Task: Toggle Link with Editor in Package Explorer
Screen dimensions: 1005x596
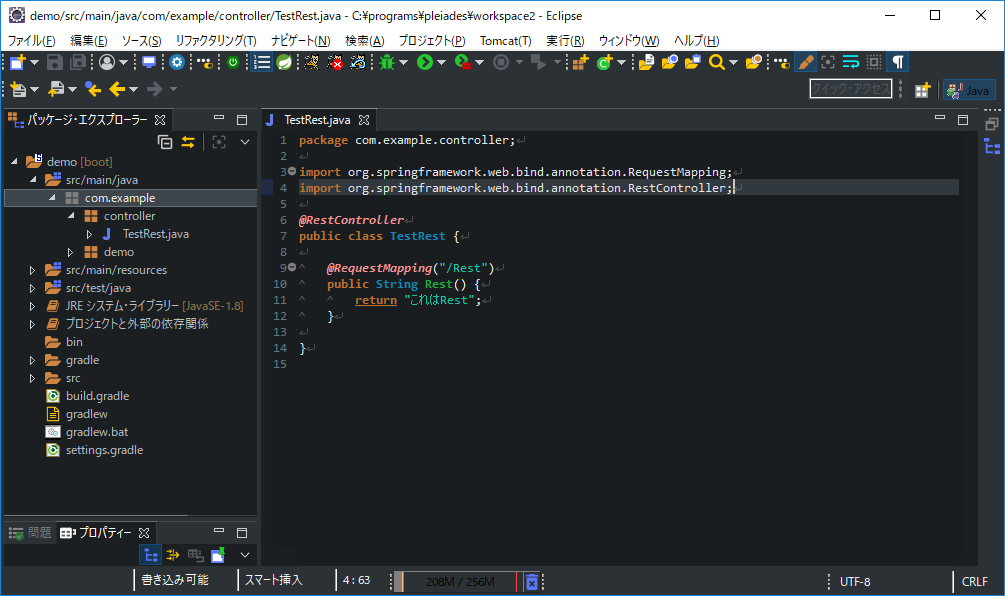Action: point(188,142)
